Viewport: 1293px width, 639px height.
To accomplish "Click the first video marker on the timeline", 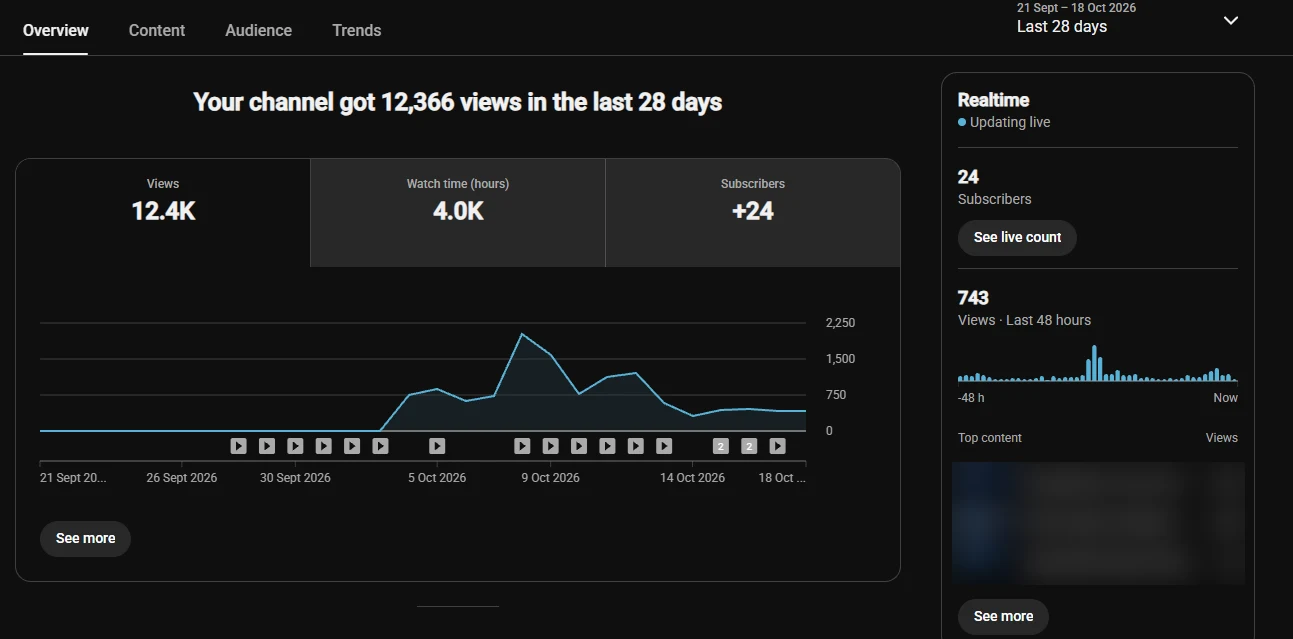I will tap(238, 446).
